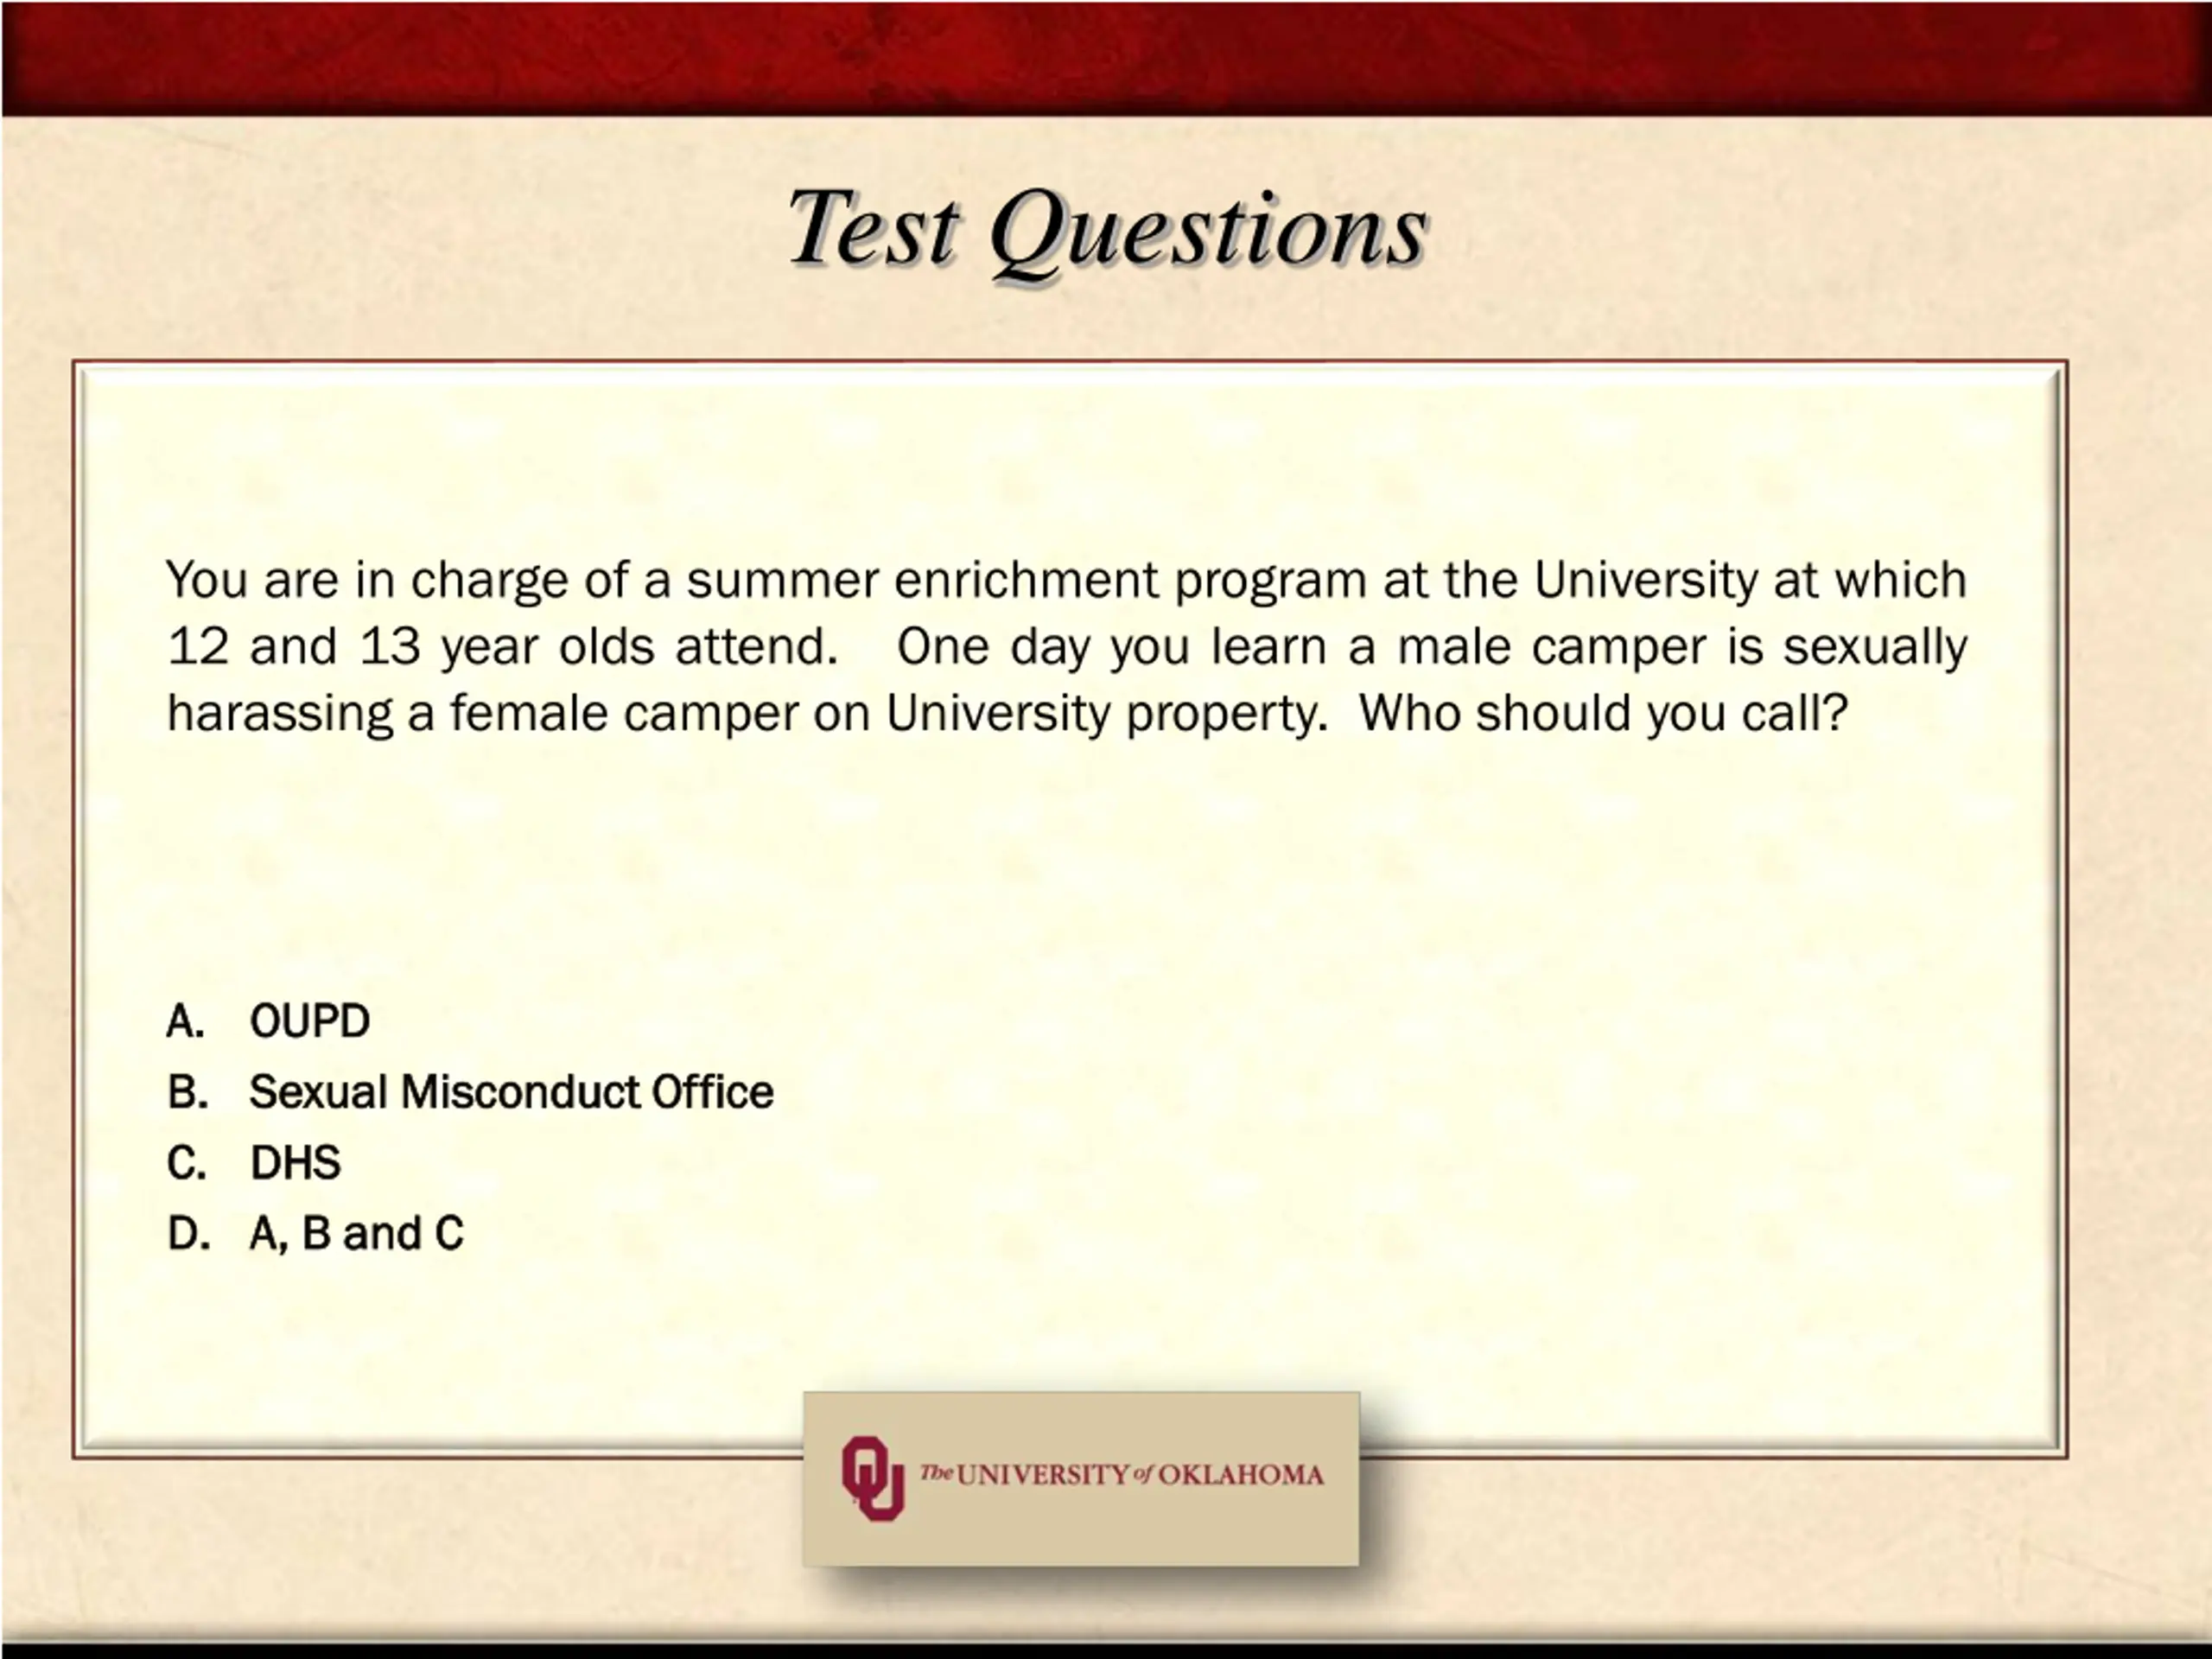This screenshot has height=1659, width=2212.
Task: Click the letter 'C.' list marker
Action: [x=187, y=1163]
